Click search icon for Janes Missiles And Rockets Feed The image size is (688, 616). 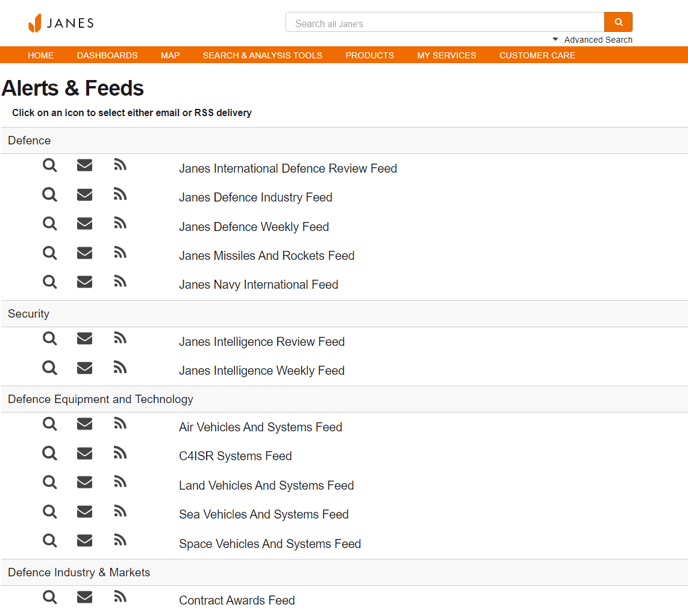pyautogui.click(x=50, y=253)
